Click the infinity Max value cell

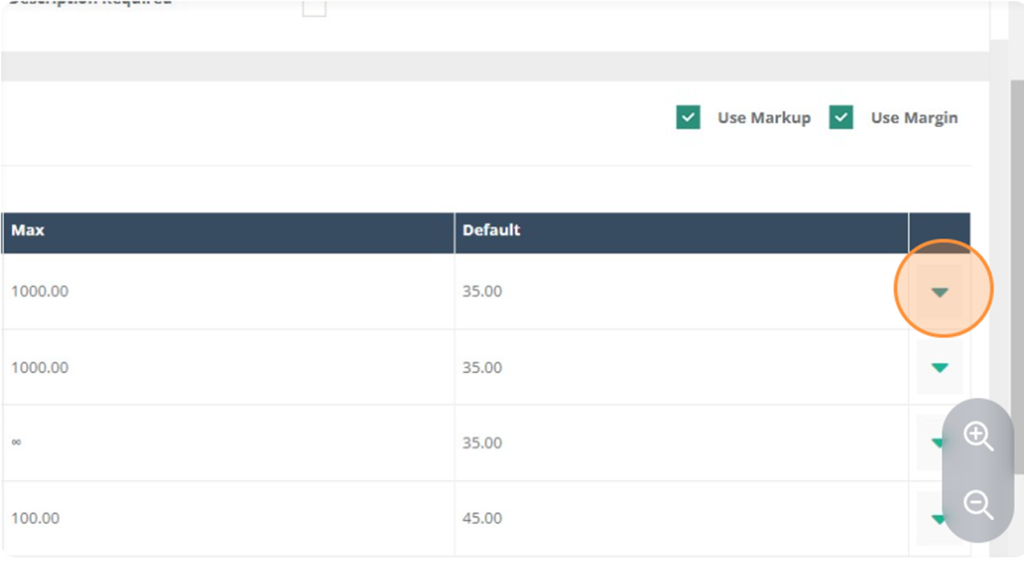[x=228, y=443]
